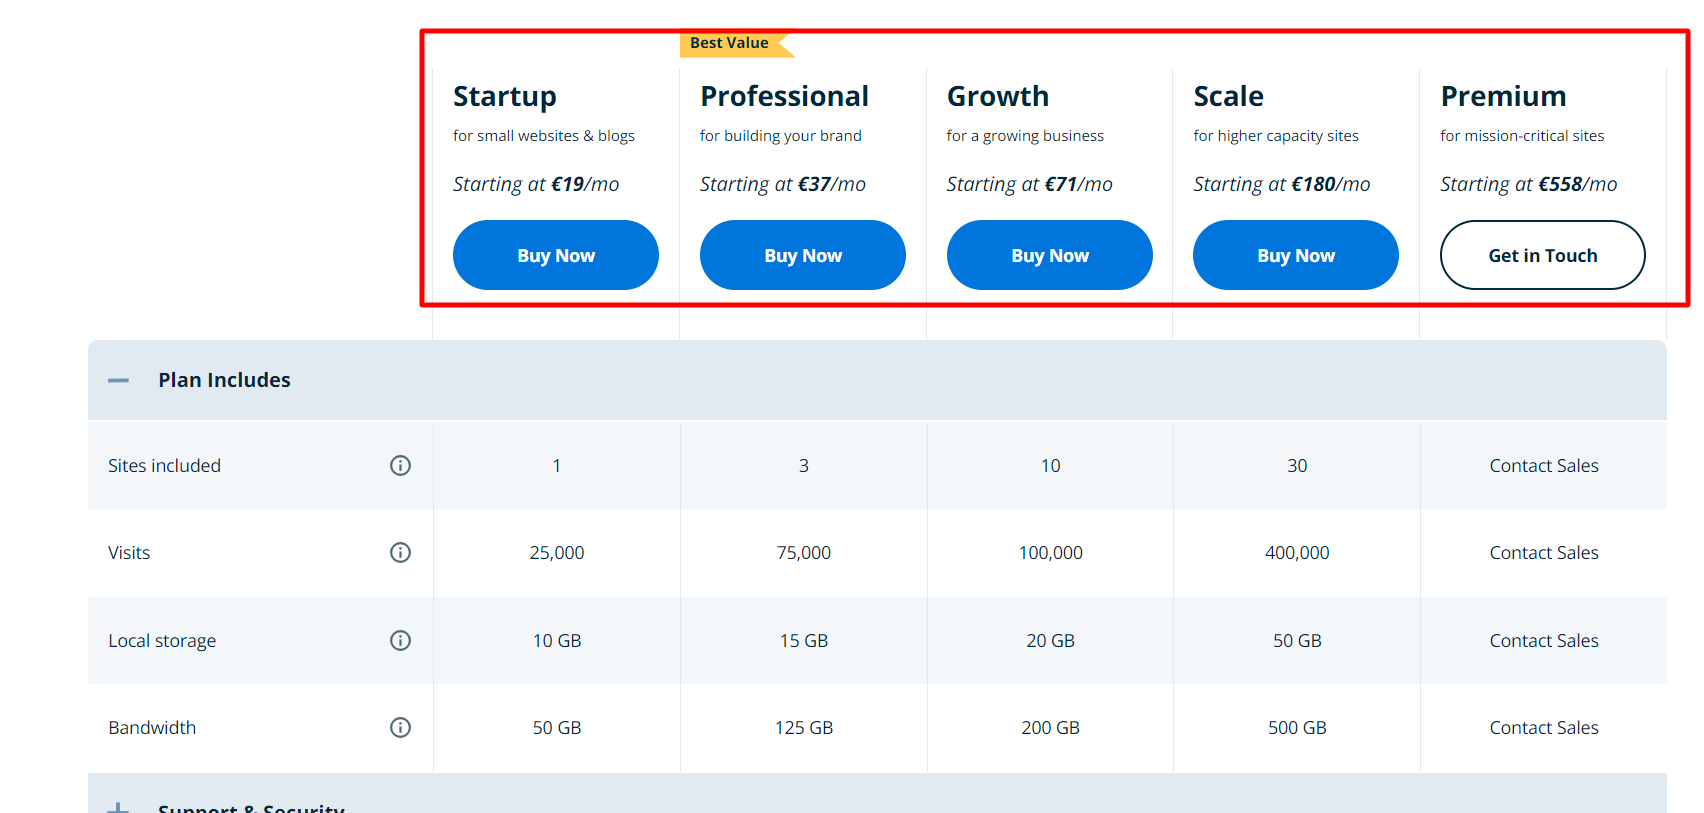This screenshot has height=813, width=1704.
Task: Click the Startup plan heading
Action: tap(505, 96)
